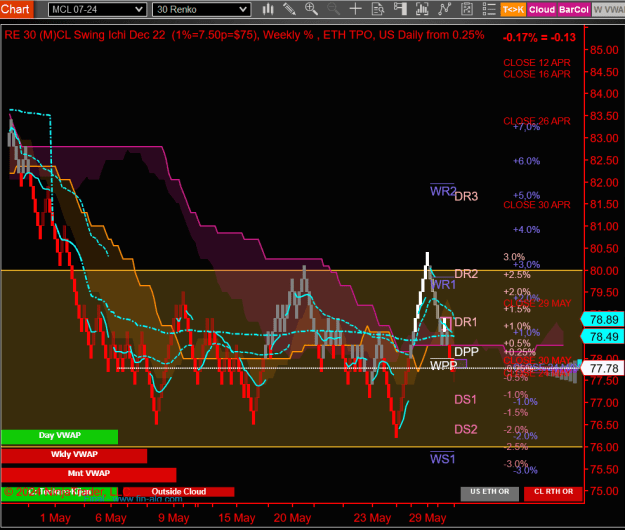Click the DS1 support label
Image resolution: width=625 pixels, height=530 pixels.
pyautogui.click(x=466, y=400)
